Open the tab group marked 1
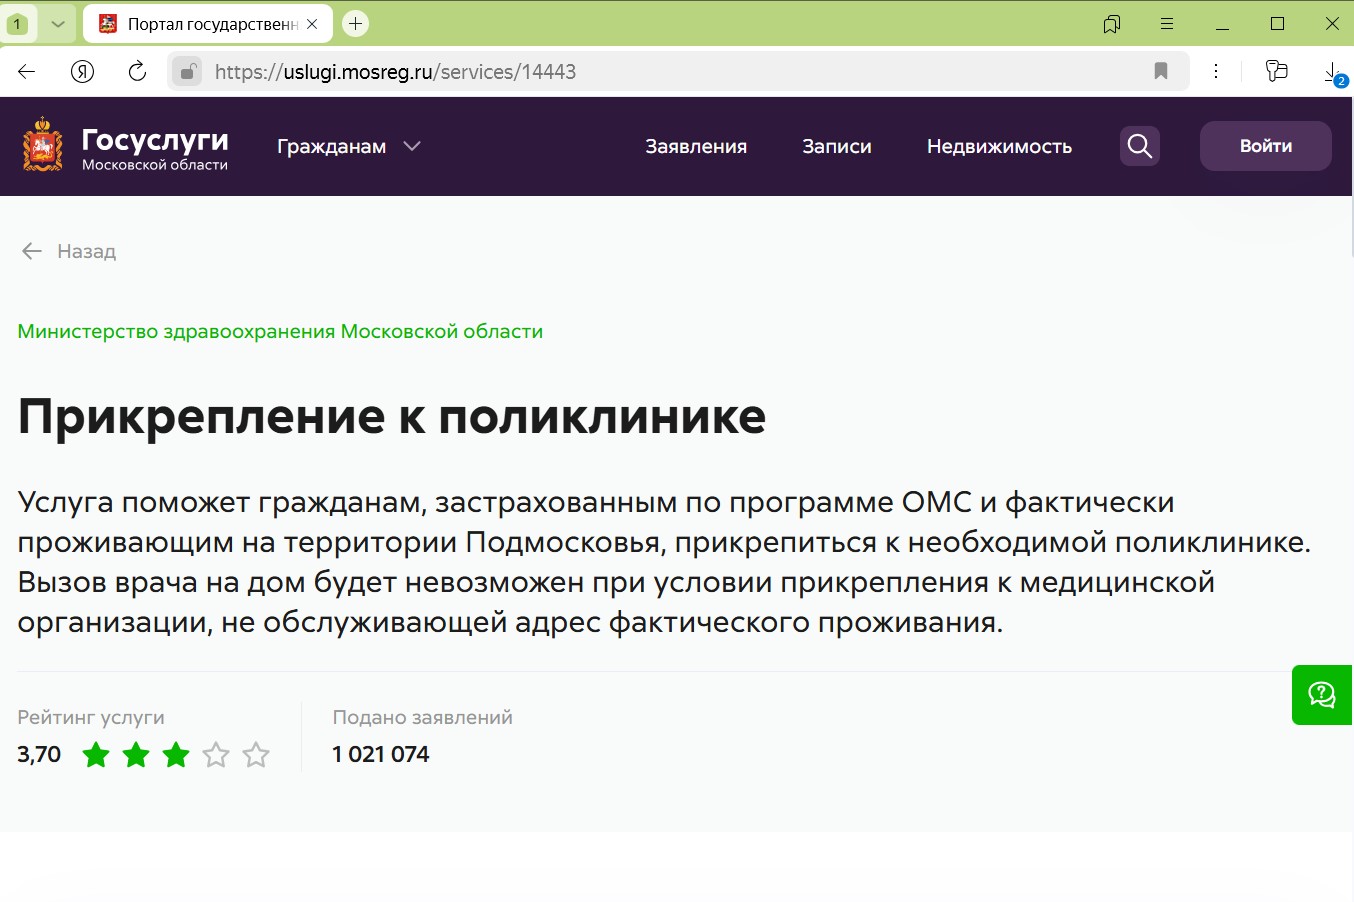Image resolution: width=1354 pixels, height=902 pixels. 18,22
